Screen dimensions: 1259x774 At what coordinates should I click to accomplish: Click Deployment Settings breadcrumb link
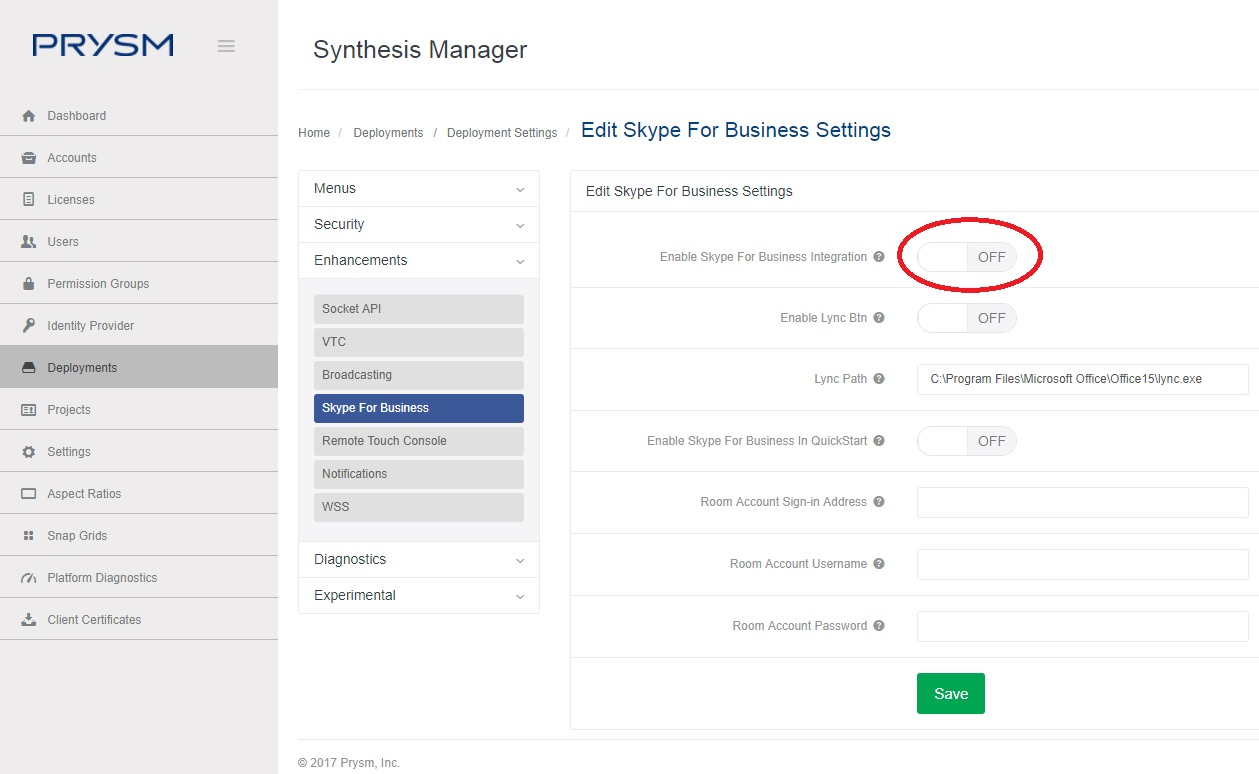coord(502,133)
